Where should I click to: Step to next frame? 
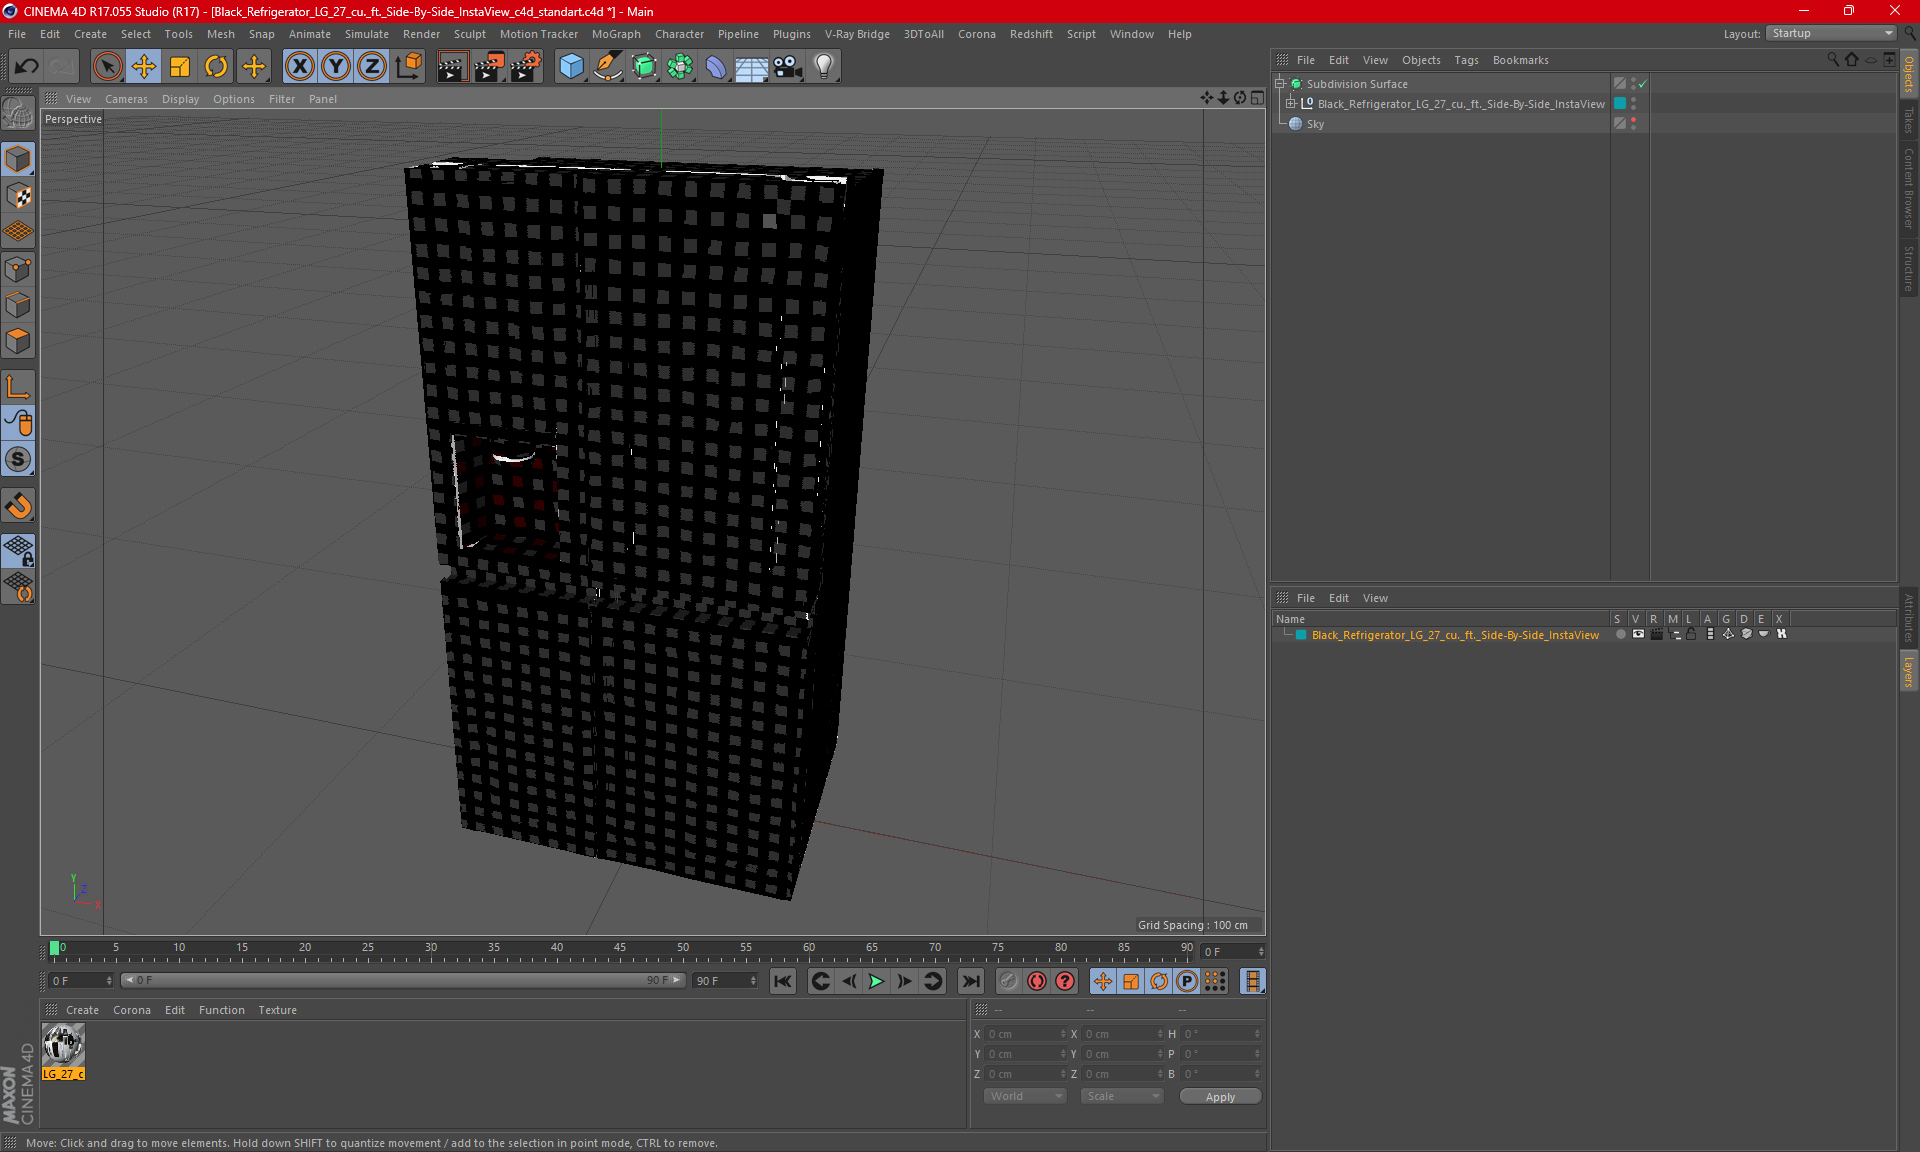click(904, 981)
